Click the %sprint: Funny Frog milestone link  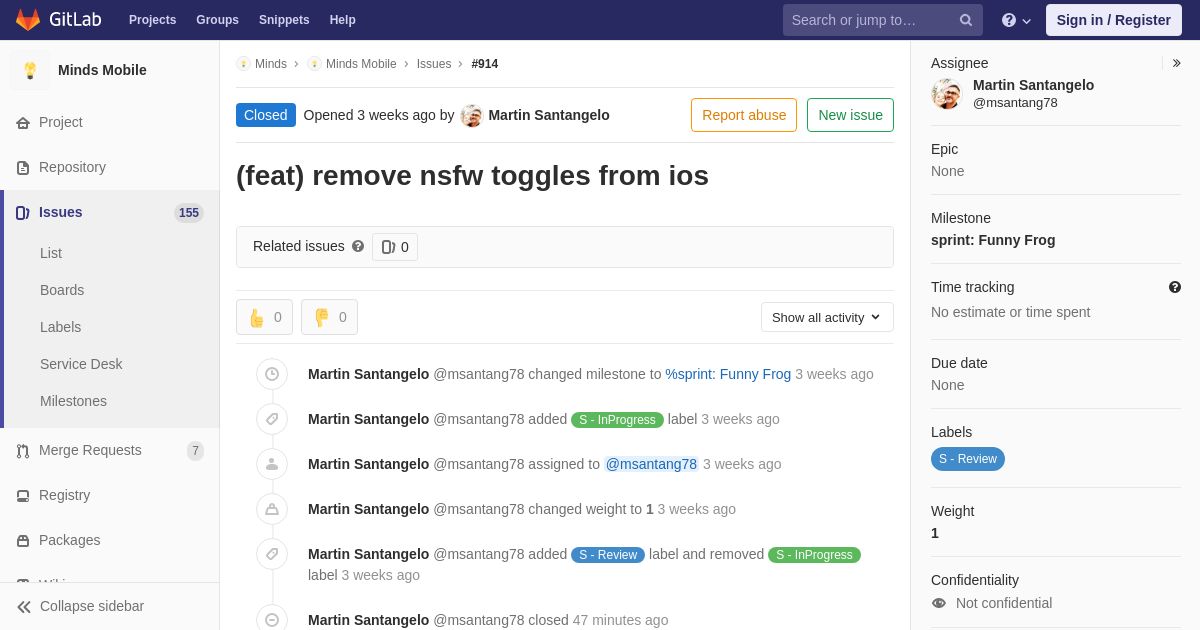pyautogui.click(x=728, y=374)
